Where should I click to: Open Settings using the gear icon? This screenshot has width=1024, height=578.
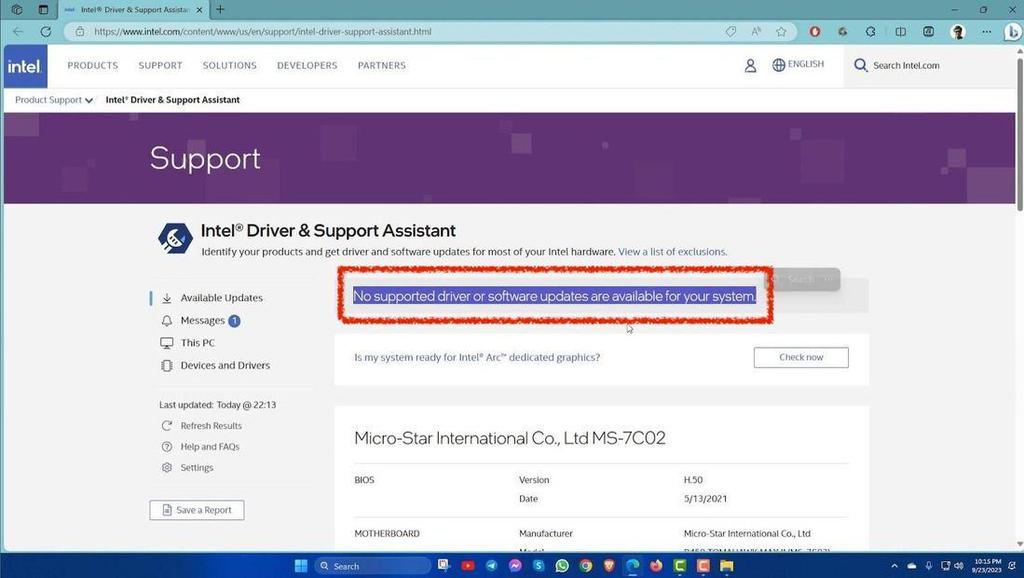pyautogui.click(x=166, y=467)
